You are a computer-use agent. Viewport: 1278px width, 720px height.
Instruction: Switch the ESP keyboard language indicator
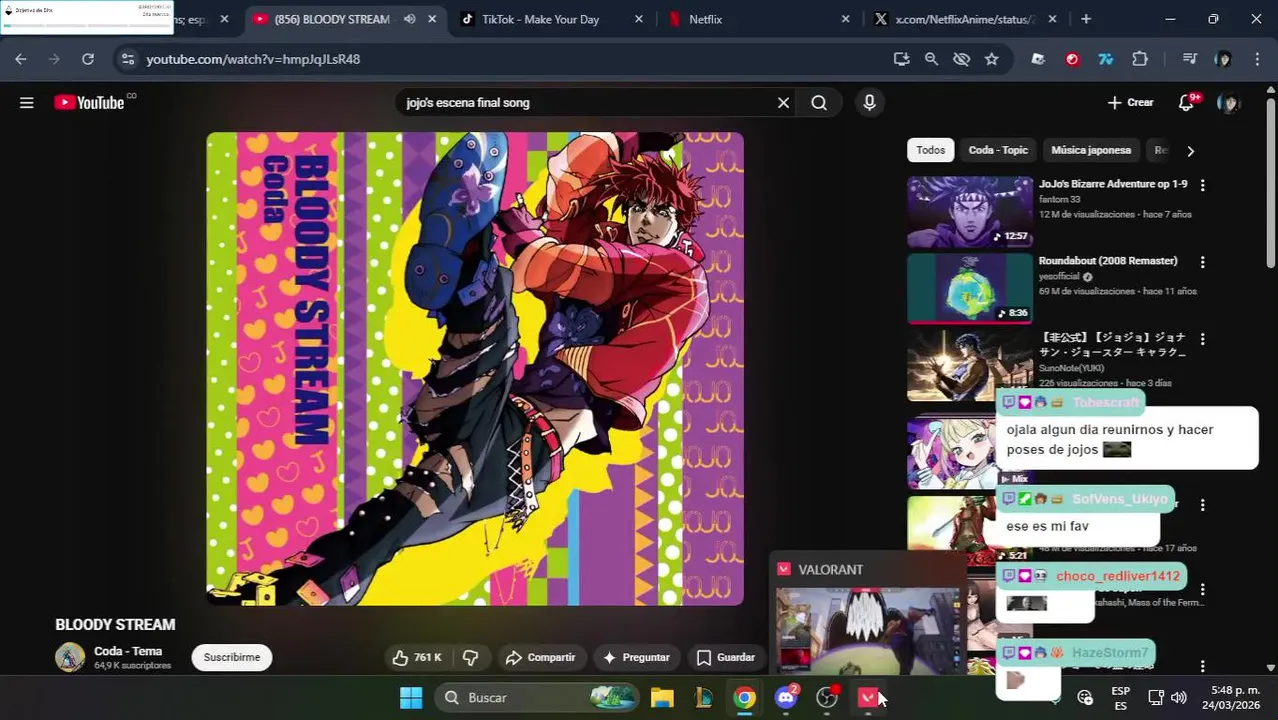[x=1121, y=697]
